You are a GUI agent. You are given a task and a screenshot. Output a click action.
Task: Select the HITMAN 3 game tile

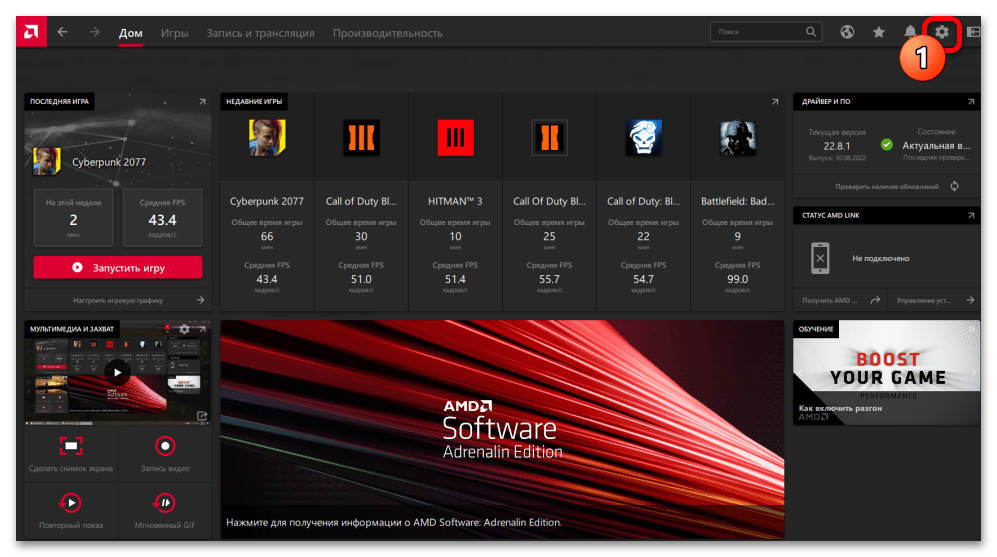(x=455, y=200)
